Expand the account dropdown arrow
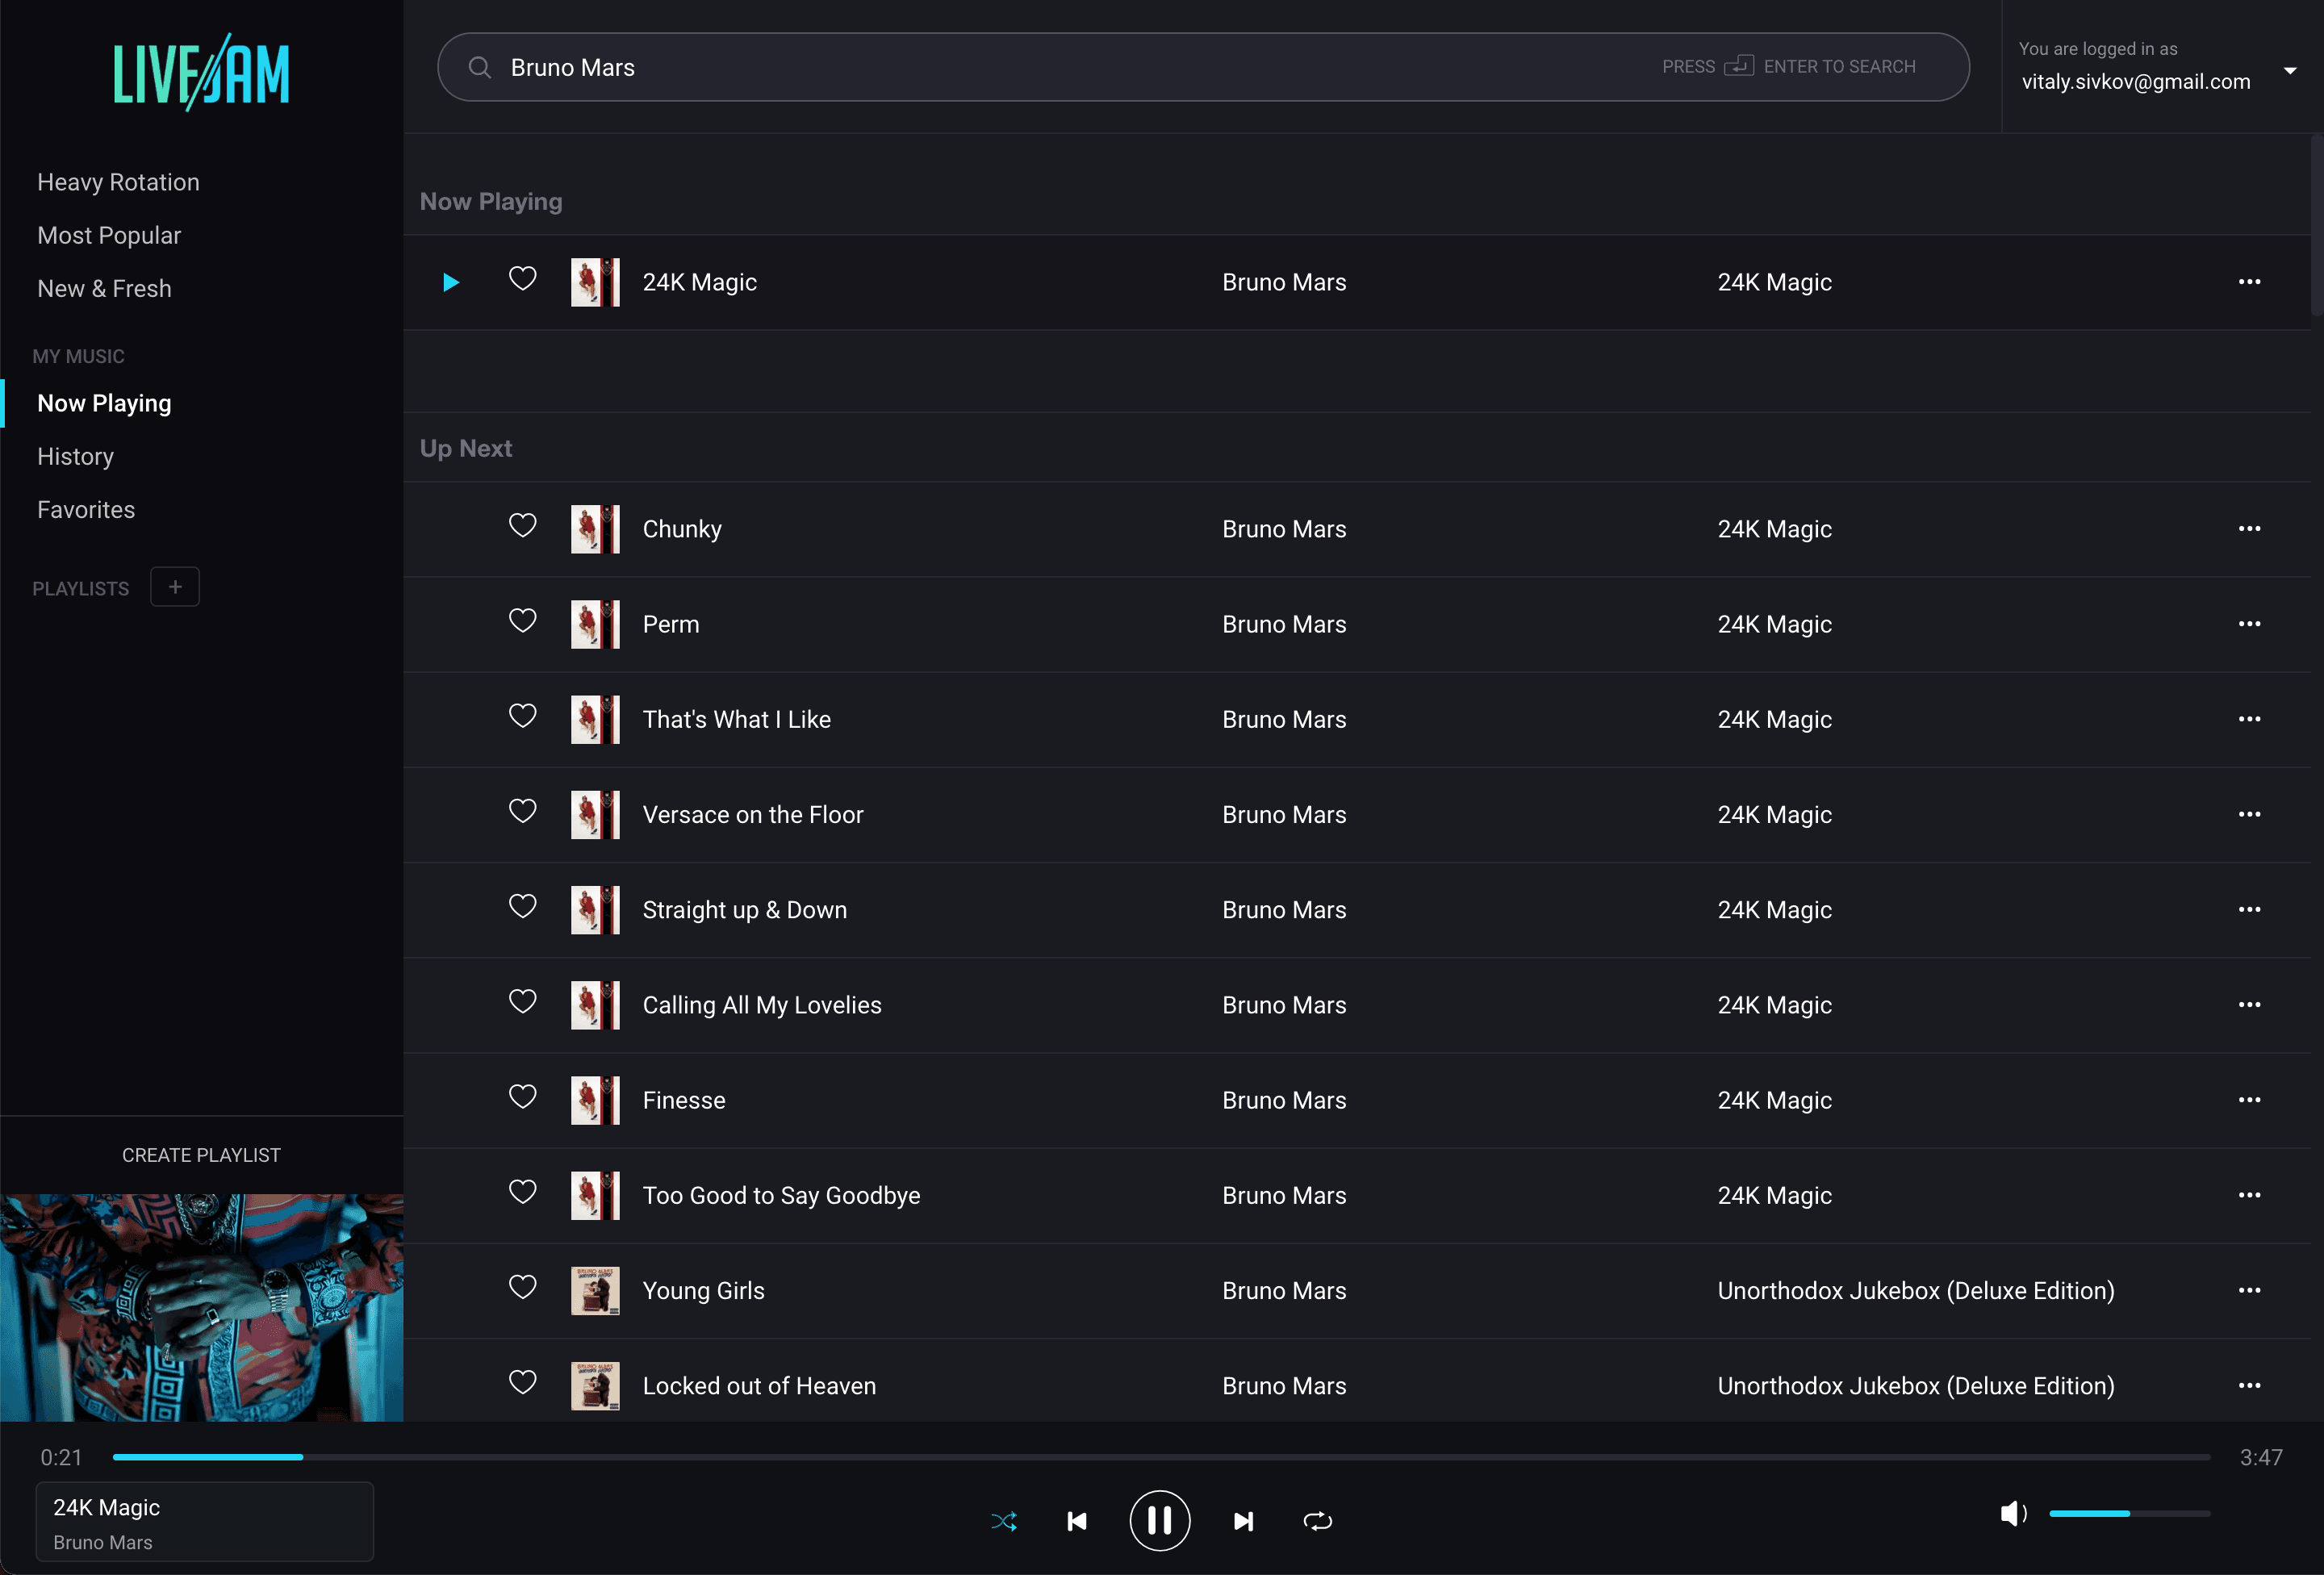2324x1575 pixels. point(2290,71)
